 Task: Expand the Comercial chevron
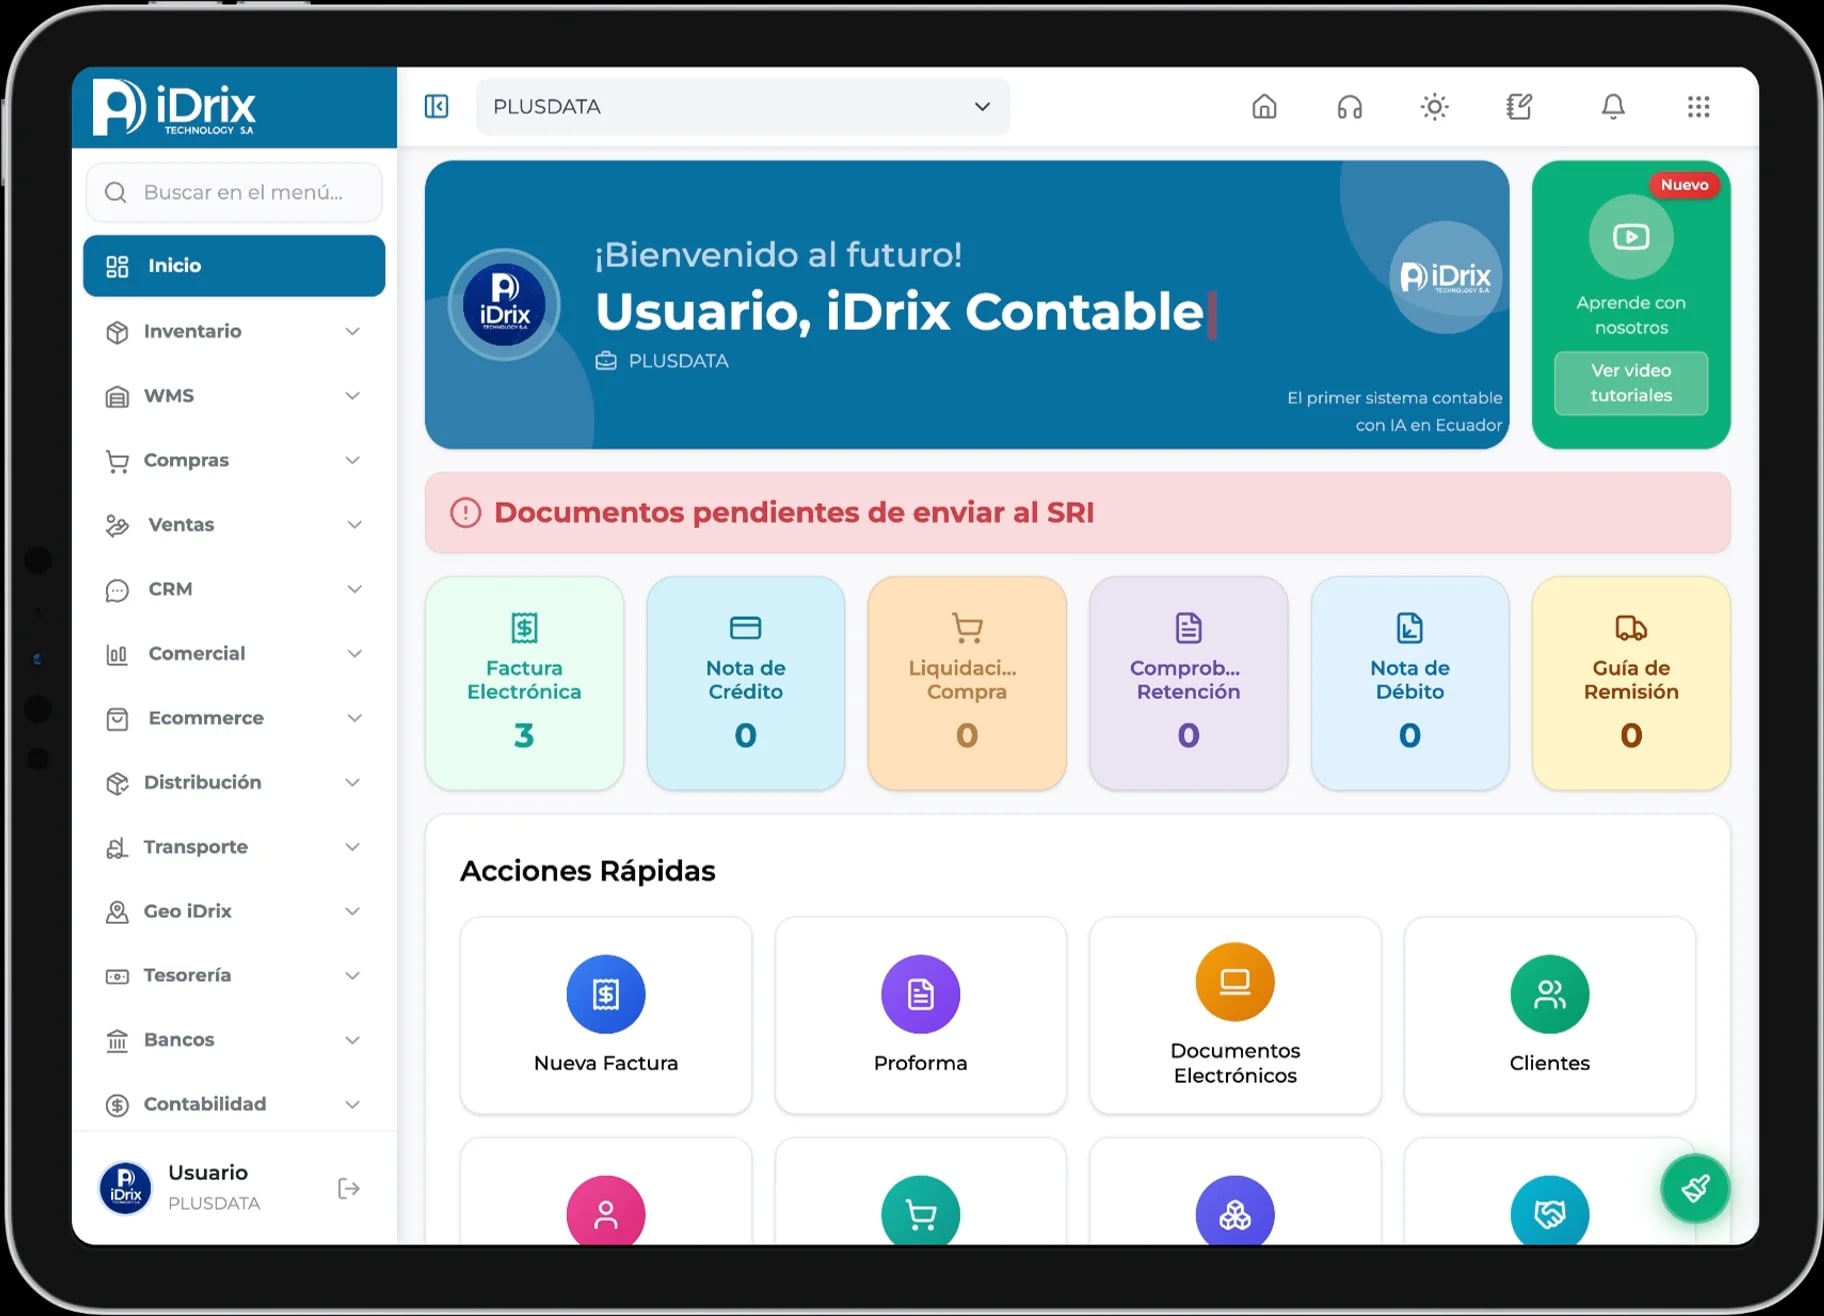[353, 654]
